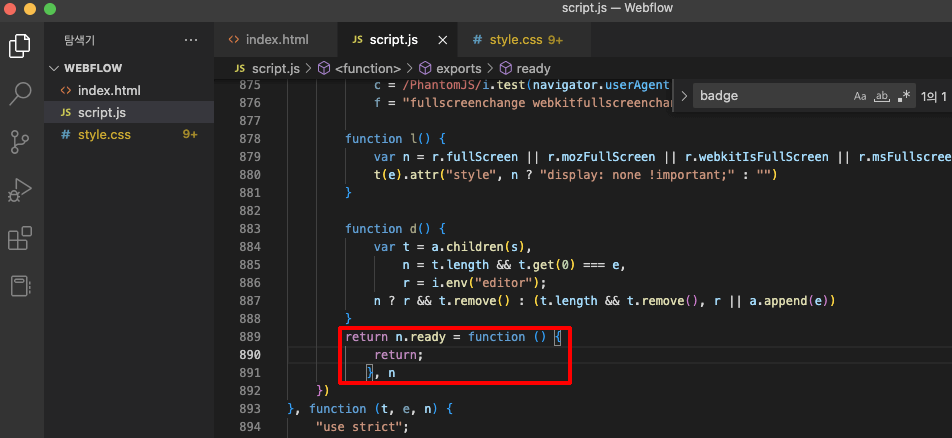Image resolution: width=952 pixels, height=438 pixels.
Task: Open the Source Control view
Action: pyautogui.click(x=20, y=142)
